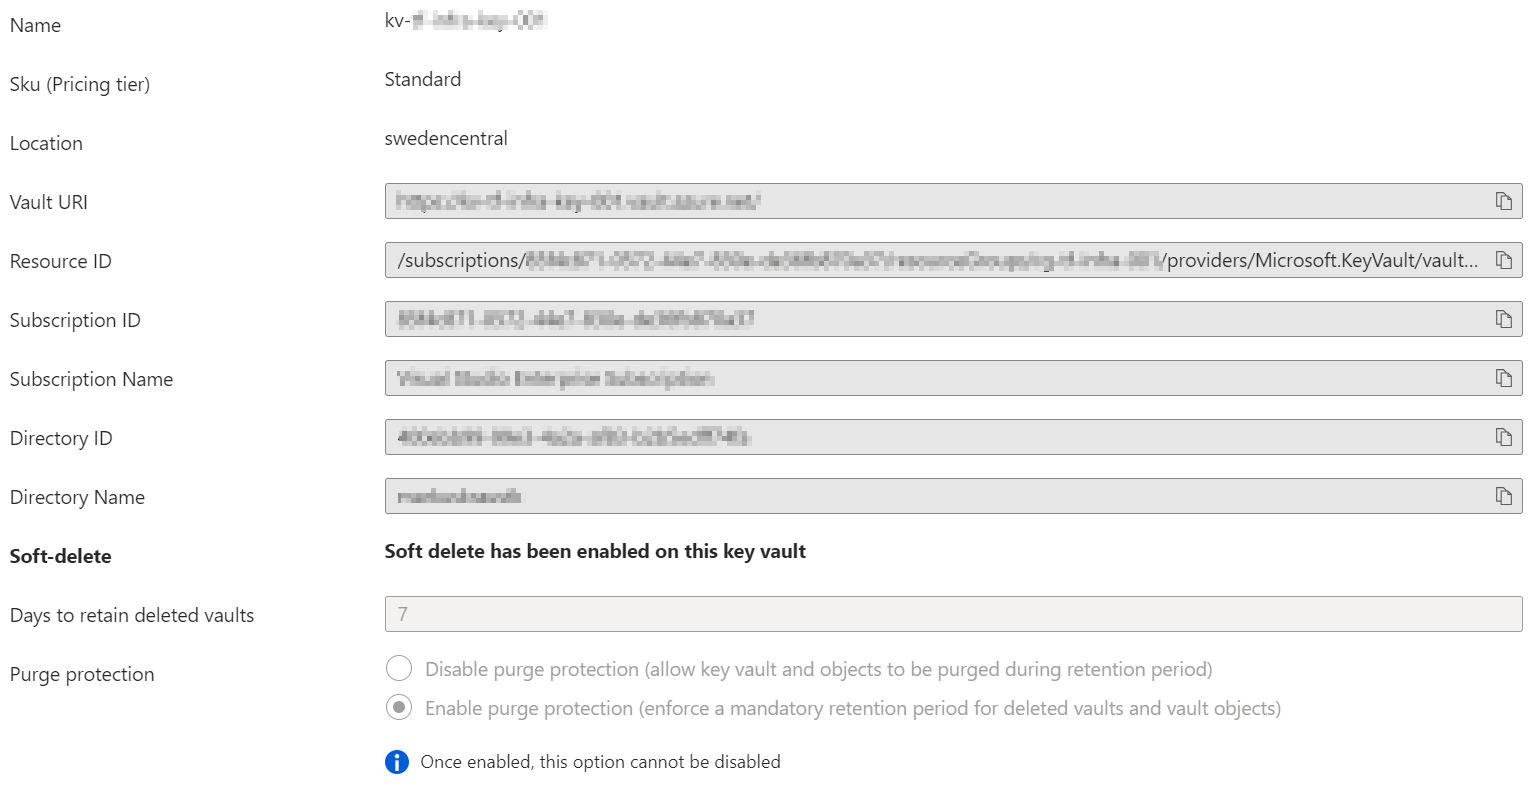The width and height of the screenshot is (1540, 802).
Task: Click the swedencentral location value
Action: pos(446,138)
